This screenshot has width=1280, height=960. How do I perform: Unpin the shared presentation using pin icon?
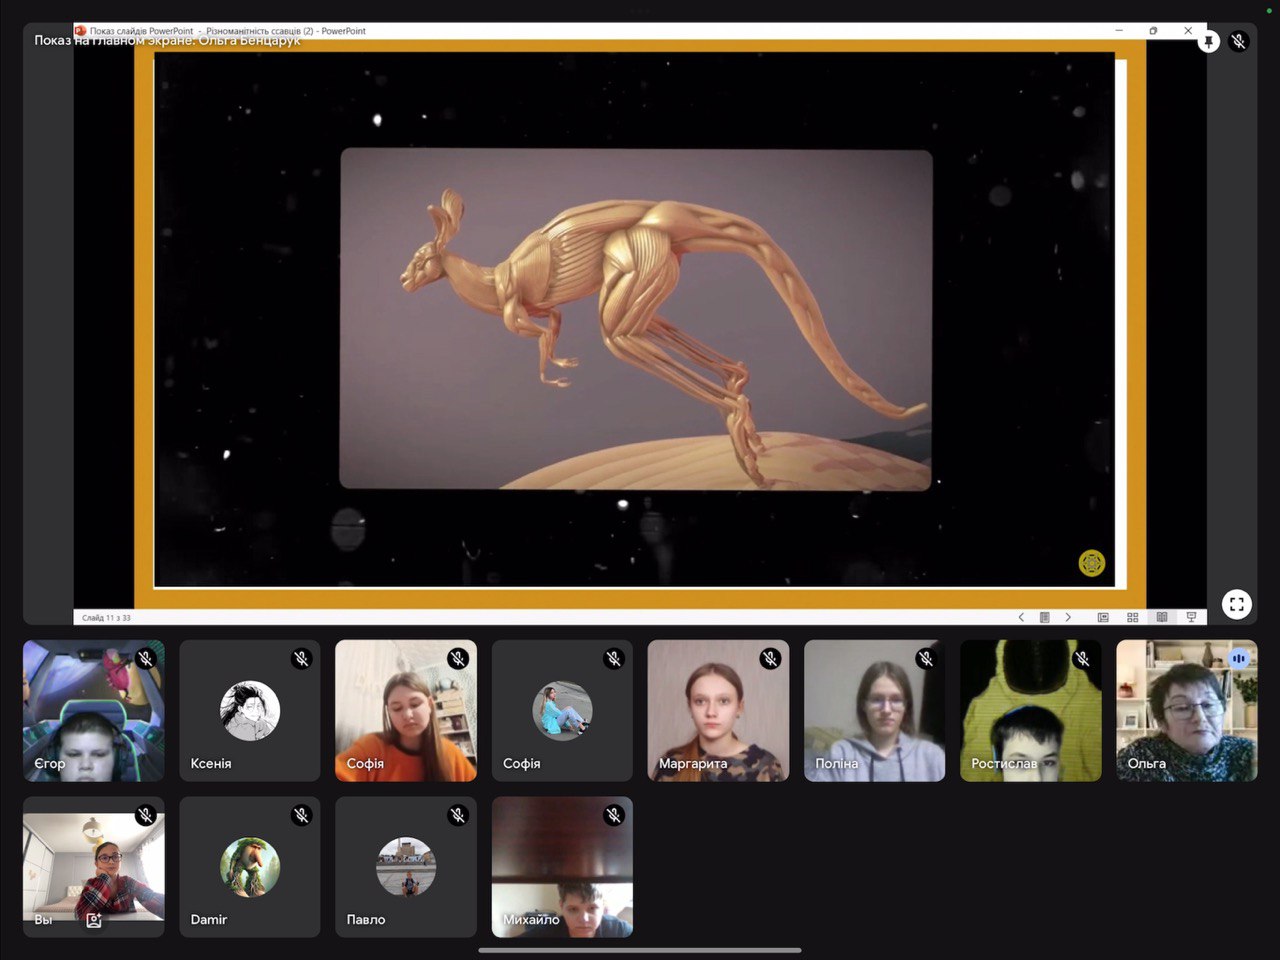[1209, 41]
